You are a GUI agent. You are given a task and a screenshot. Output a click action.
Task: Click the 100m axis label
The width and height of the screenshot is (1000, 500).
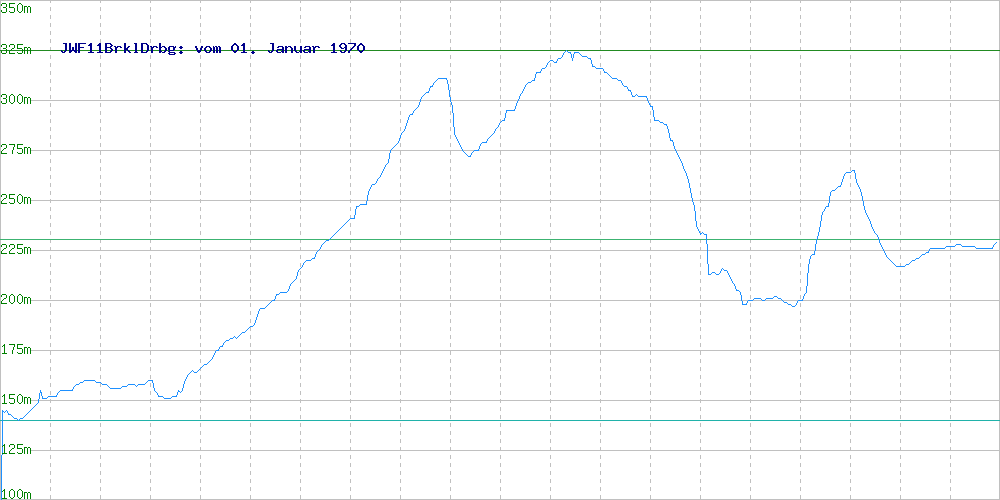(x=17, y=494)
